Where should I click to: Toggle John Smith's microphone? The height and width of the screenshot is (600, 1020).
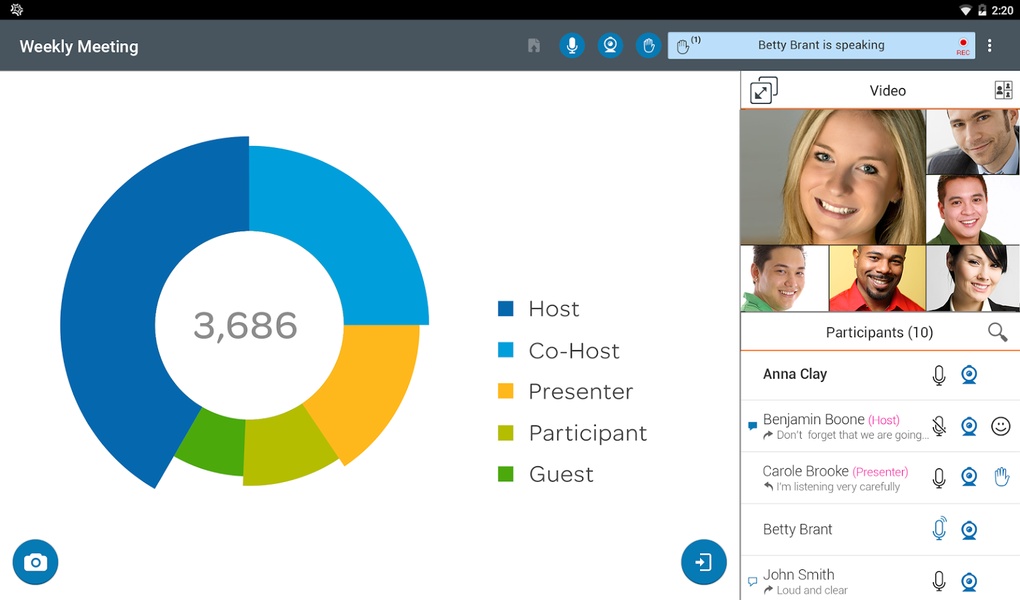point(939,581)
